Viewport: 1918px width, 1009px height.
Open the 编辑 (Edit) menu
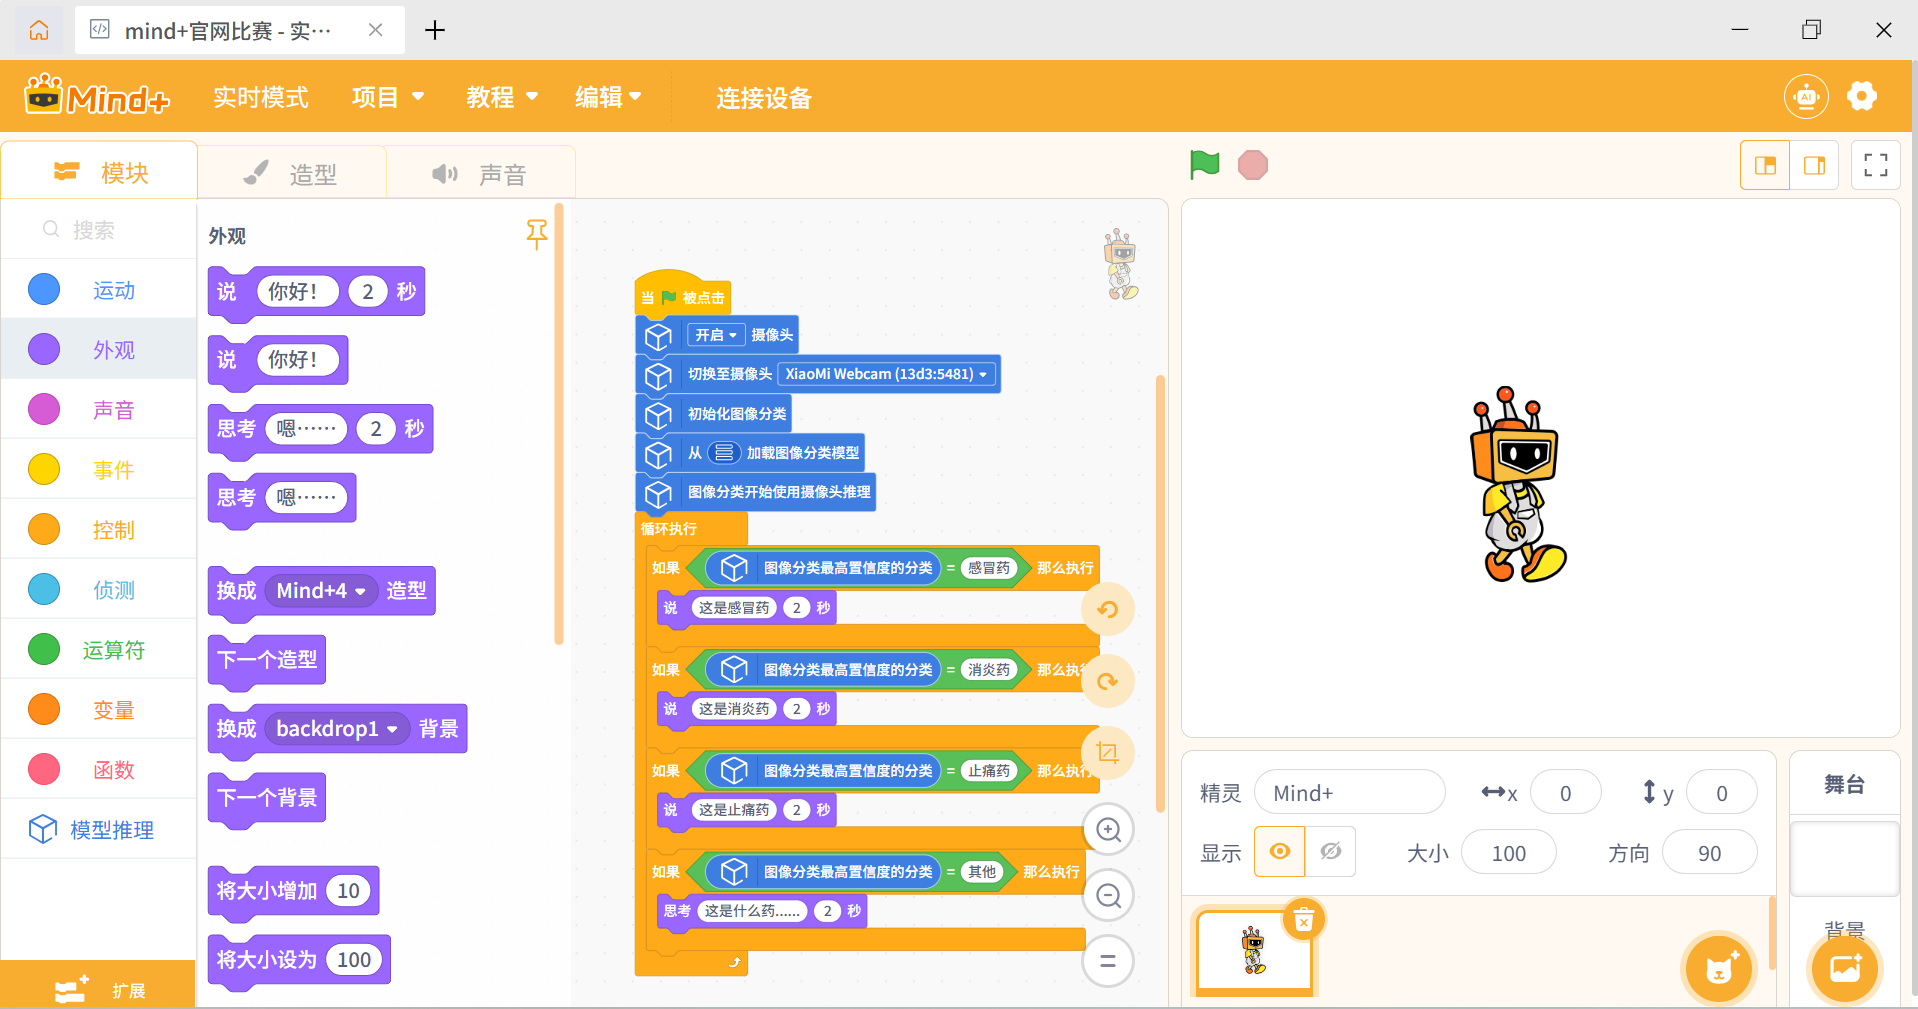[x=607, y=96]
